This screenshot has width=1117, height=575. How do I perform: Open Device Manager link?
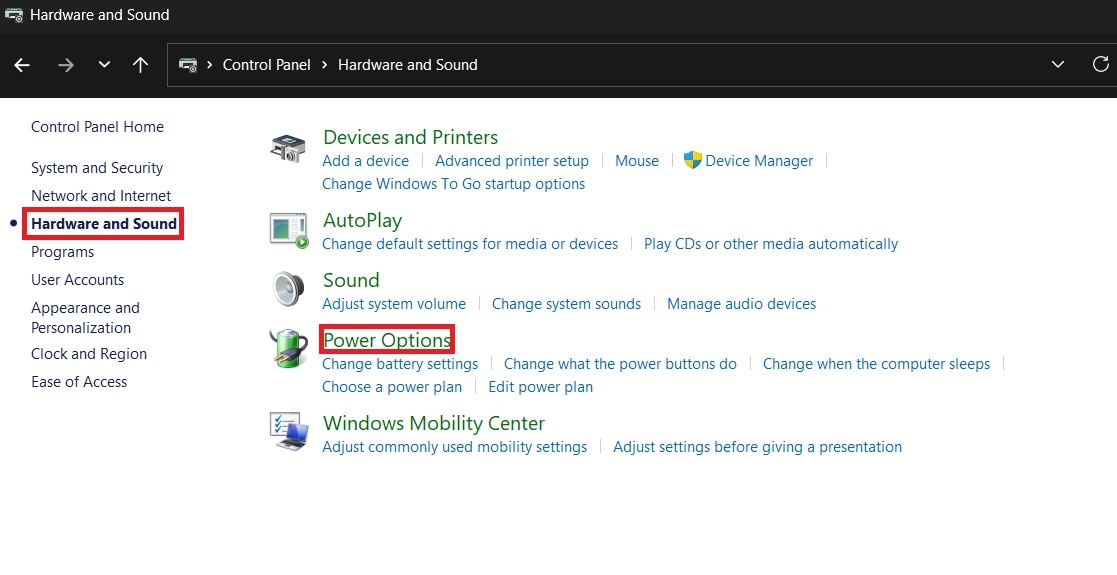759,161
